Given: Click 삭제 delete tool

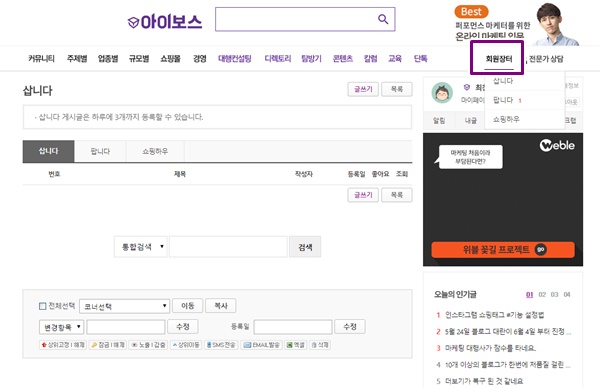Looking at the screenshot, I should click(x=320, y=345).
